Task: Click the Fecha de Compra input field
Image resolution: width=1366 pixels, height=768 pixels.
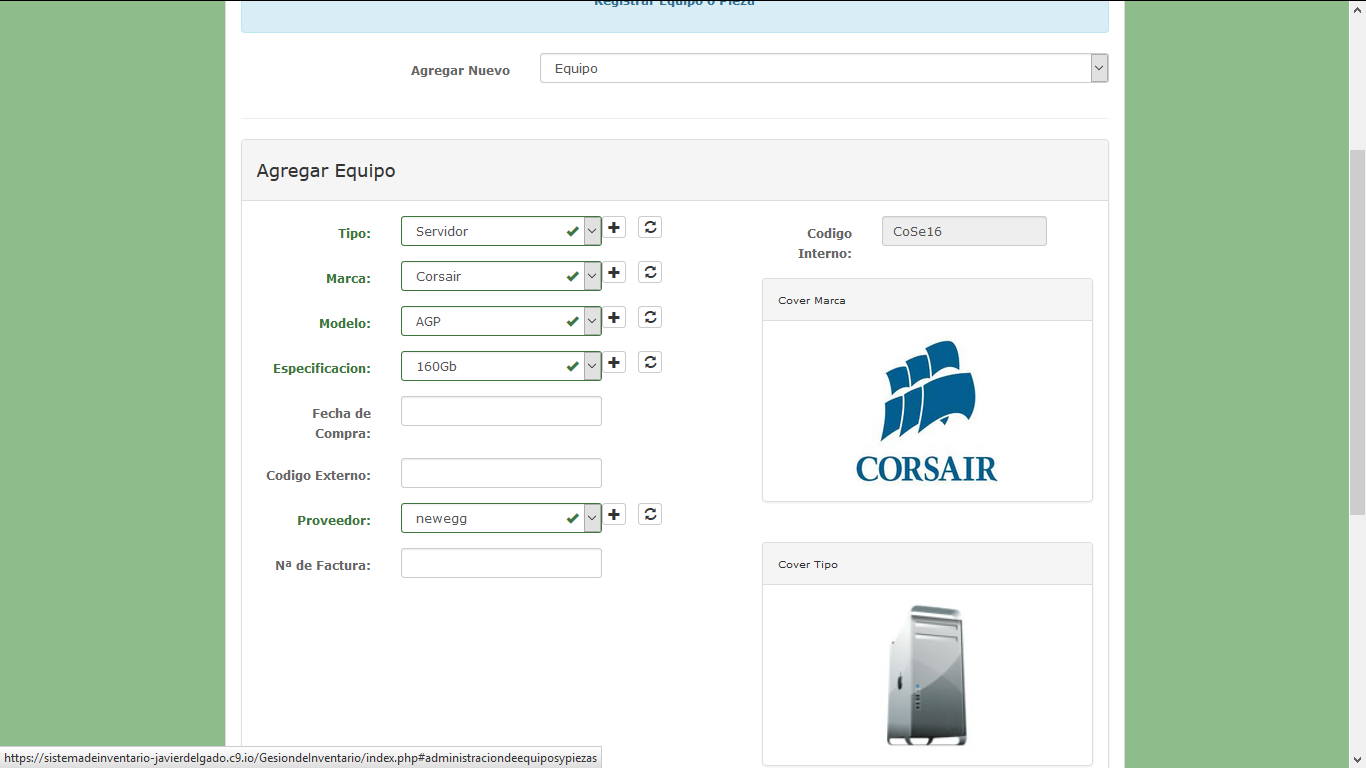Action: (x=501, y=411)
